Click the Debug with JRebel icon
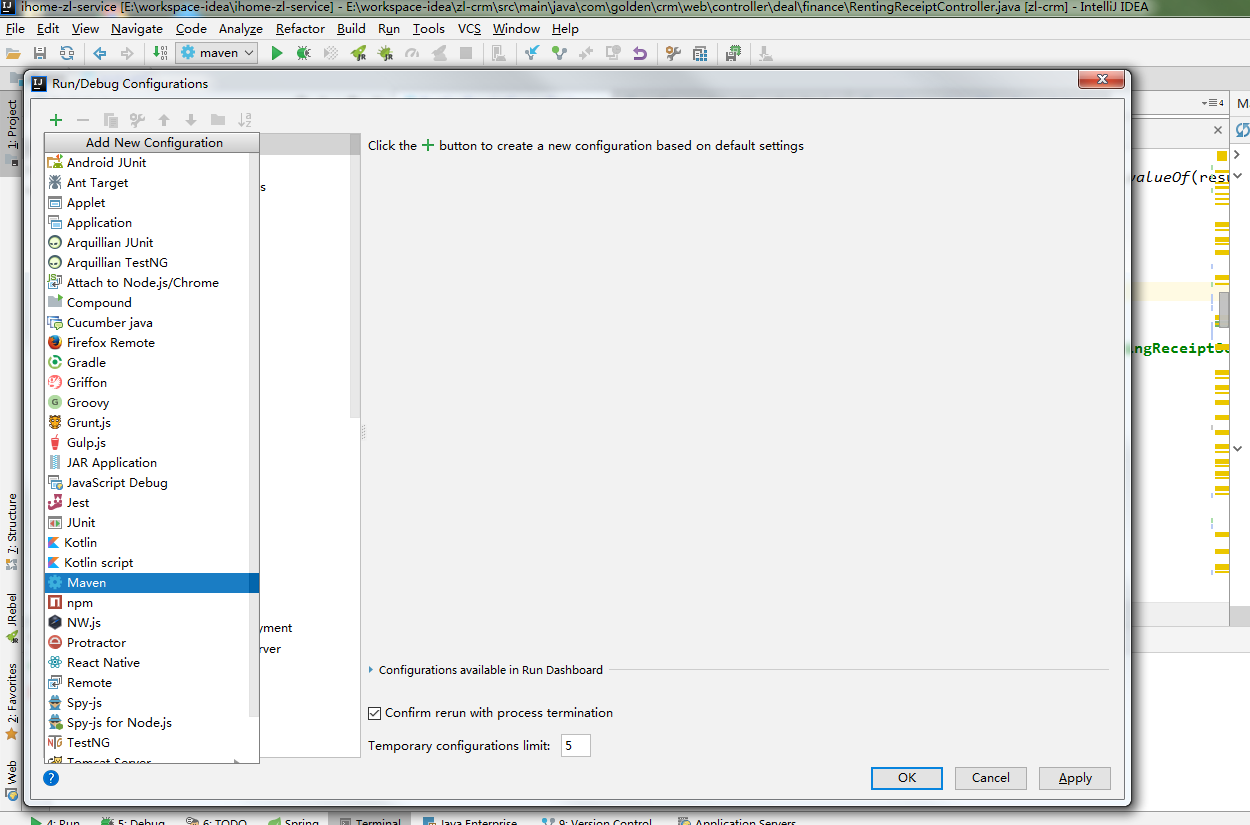The image size is (1250, 825). [385, 53]
